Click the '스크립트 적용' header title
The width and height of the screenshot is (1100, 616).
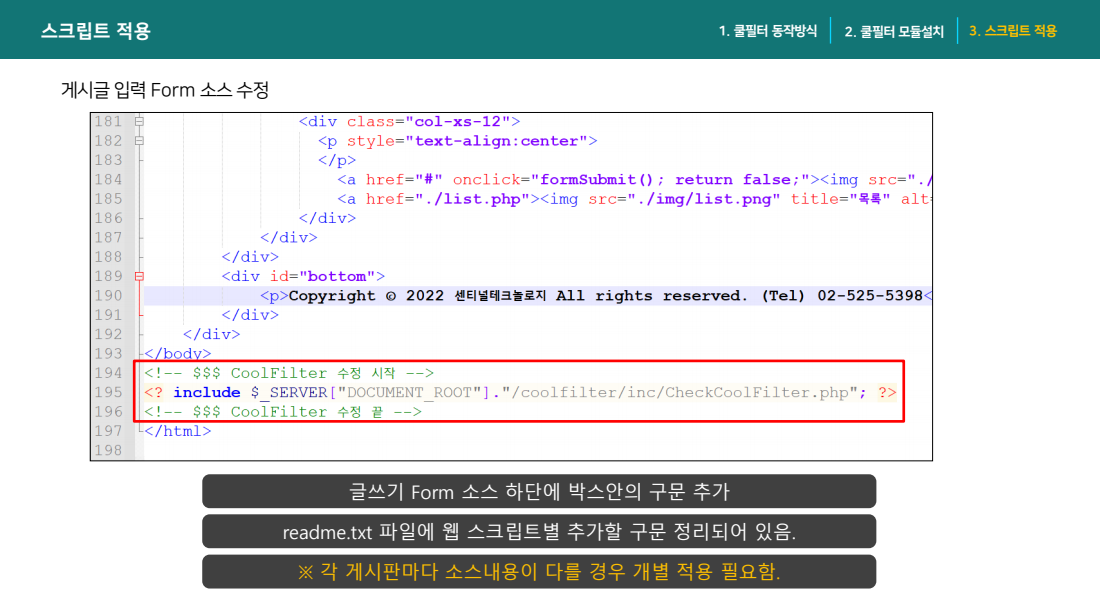point(95,31)
